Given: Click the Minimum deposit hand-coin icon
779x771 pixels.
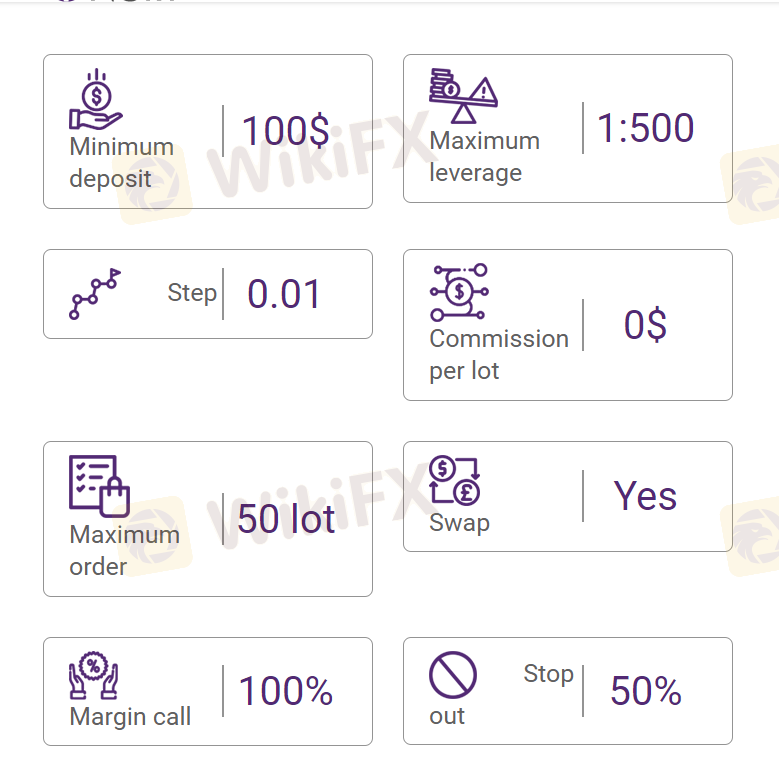Looking at the screenshot, I should coord(96,100).
